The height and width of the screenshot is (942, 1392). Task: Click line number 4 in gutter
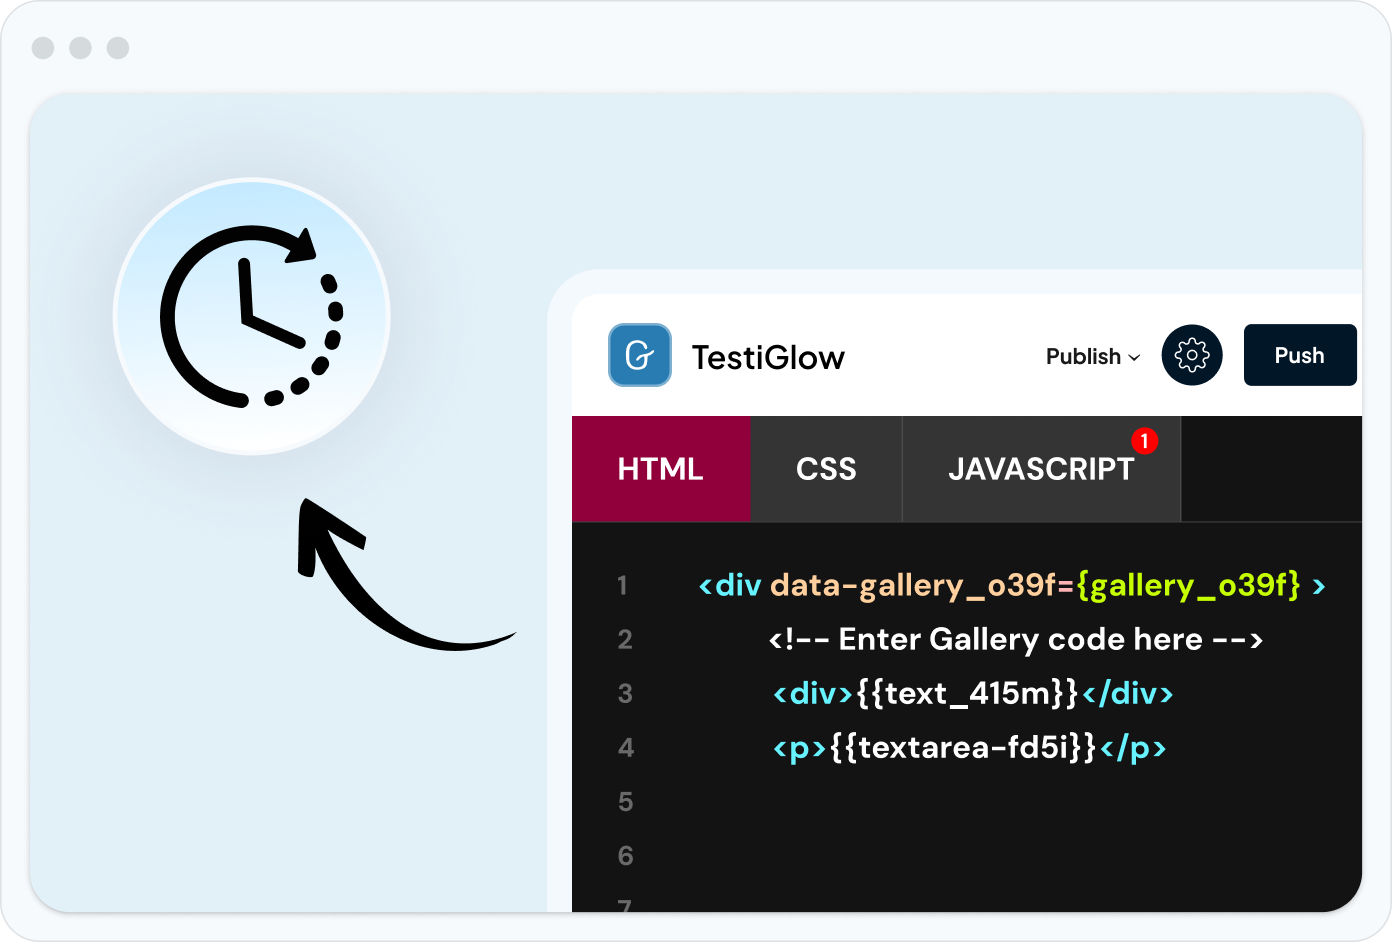pyautogui.click(x=626, y=747)
